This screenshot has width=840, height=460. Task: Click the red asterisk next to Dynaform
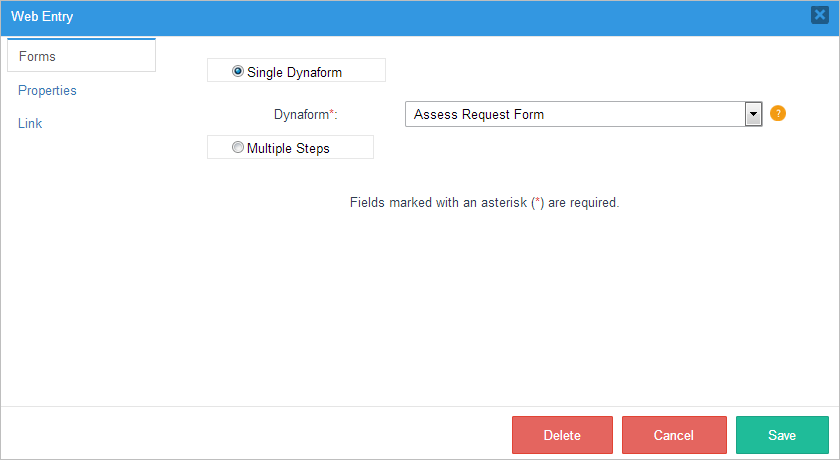[x=332, y=112]
